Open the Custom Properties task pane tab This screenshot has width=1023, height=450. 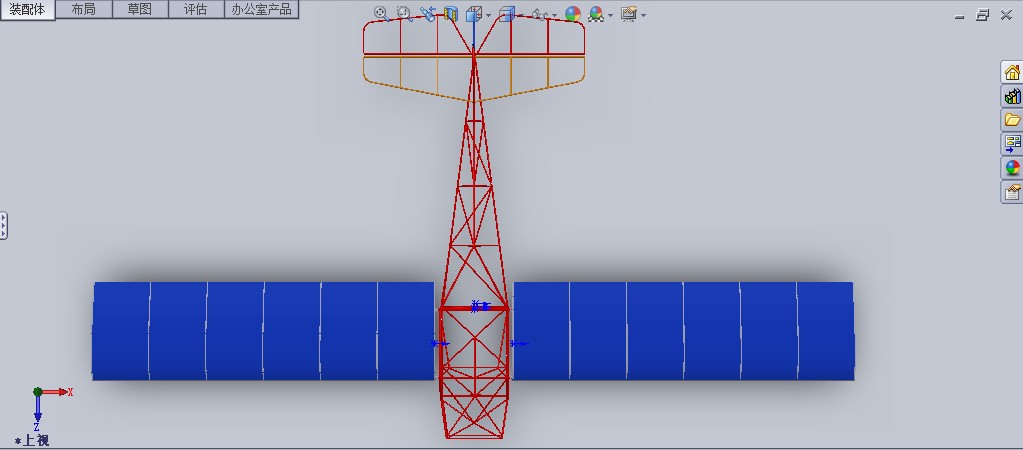pyautogui.click(x=1012, y=192)
